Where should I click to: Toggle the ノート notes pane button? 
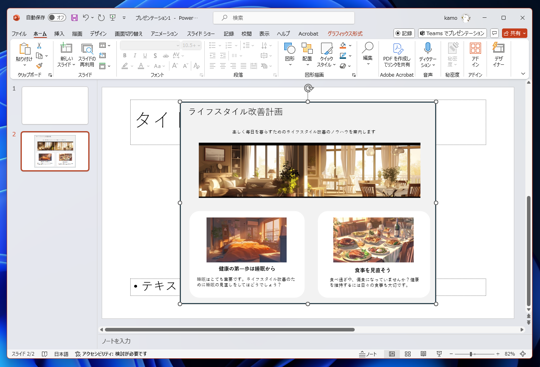coord(368,354)
